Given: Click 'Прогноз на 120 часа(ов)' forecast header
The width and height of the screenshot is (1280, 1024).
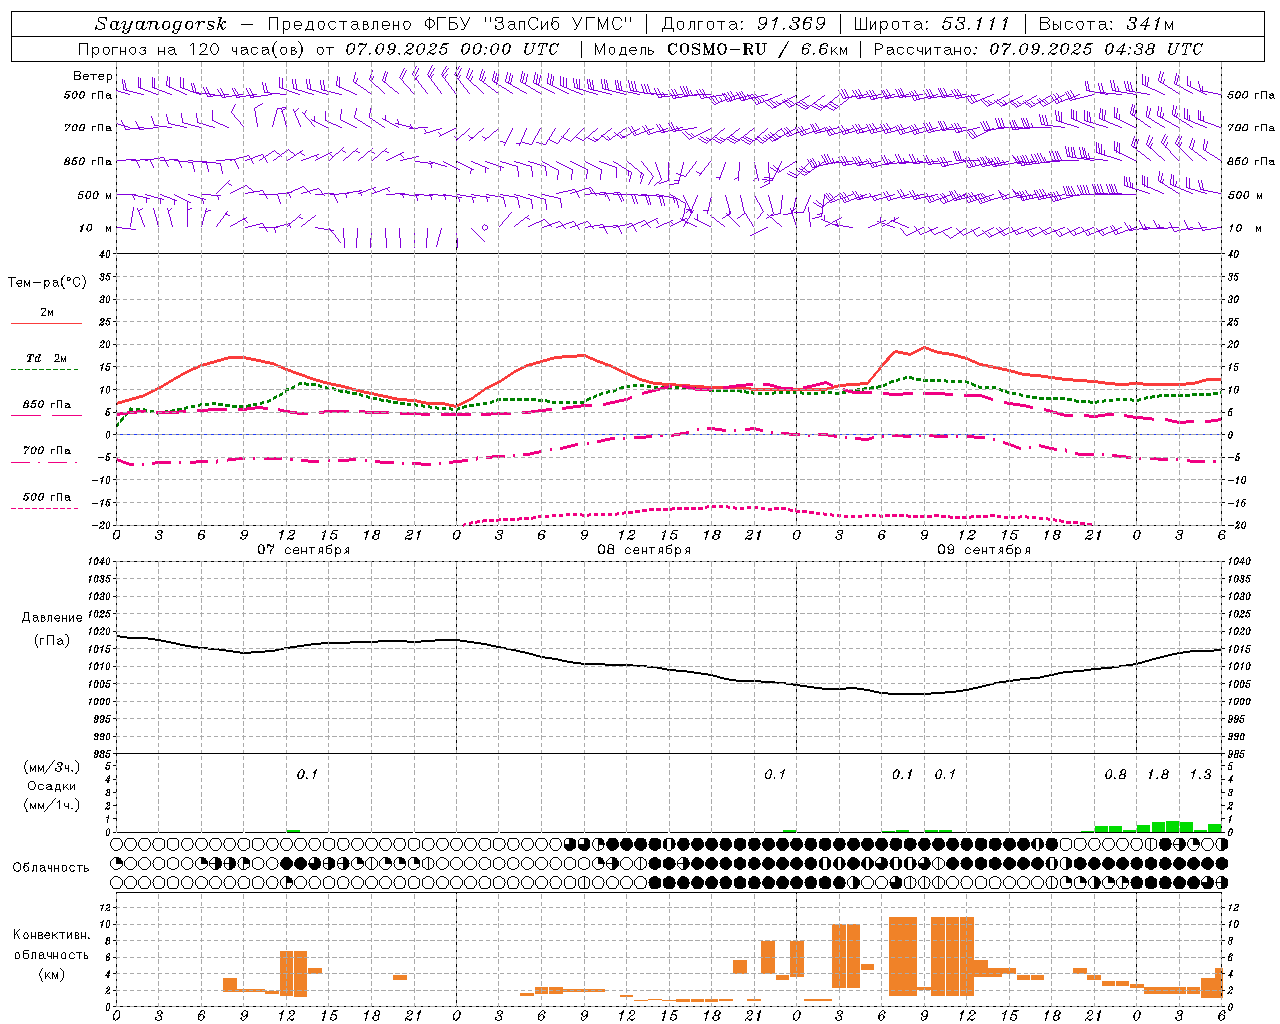Looking at the screenshot, I should [194, 49].
